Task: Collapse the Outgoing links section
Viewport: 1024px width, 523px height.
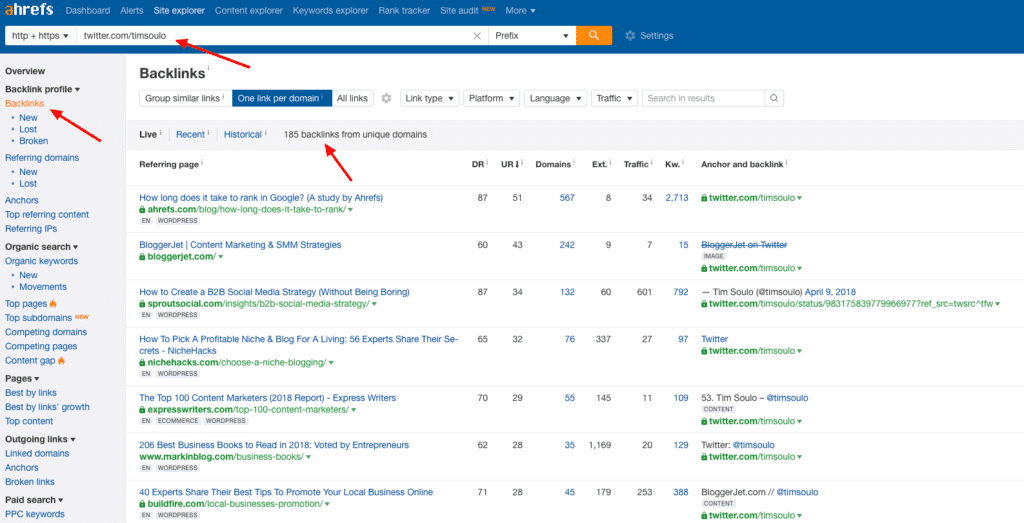Action: click(x=40, y=439)
